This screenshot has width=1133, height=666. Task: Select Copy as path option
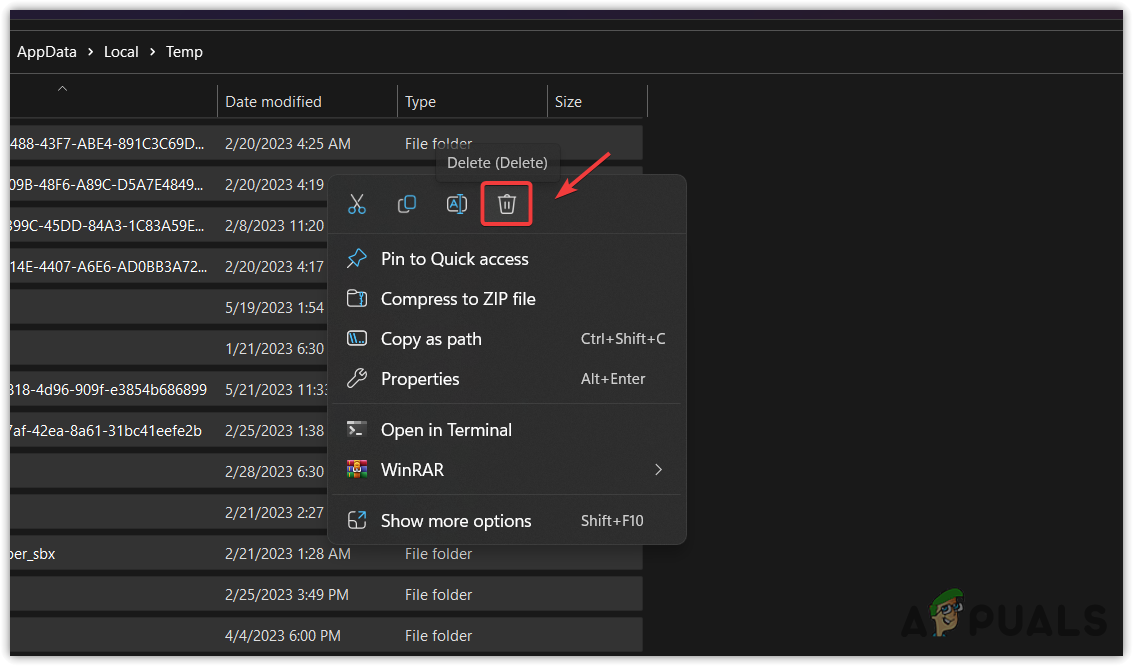[x=431, y=339]
